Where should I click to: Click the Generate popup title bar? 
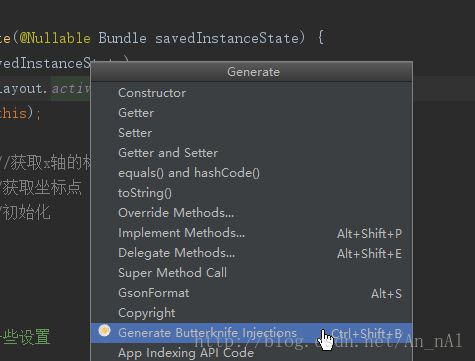(x=252, y=72)
